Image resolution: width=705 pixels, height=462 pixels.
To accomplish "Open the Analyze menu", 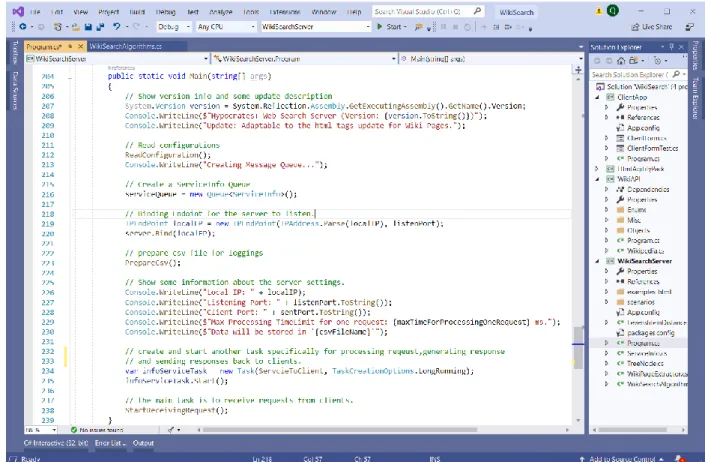I will [x=221, y=12].
